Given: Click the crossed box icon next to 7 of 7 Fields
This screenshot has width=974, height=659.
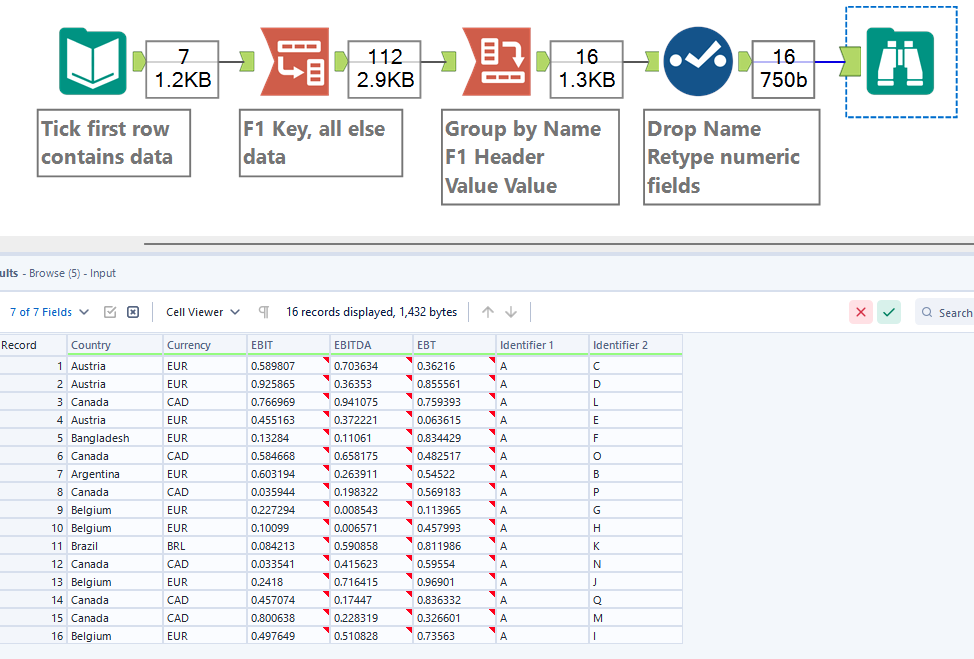Looking at the screenshot, I should click(x=132, y=311).
